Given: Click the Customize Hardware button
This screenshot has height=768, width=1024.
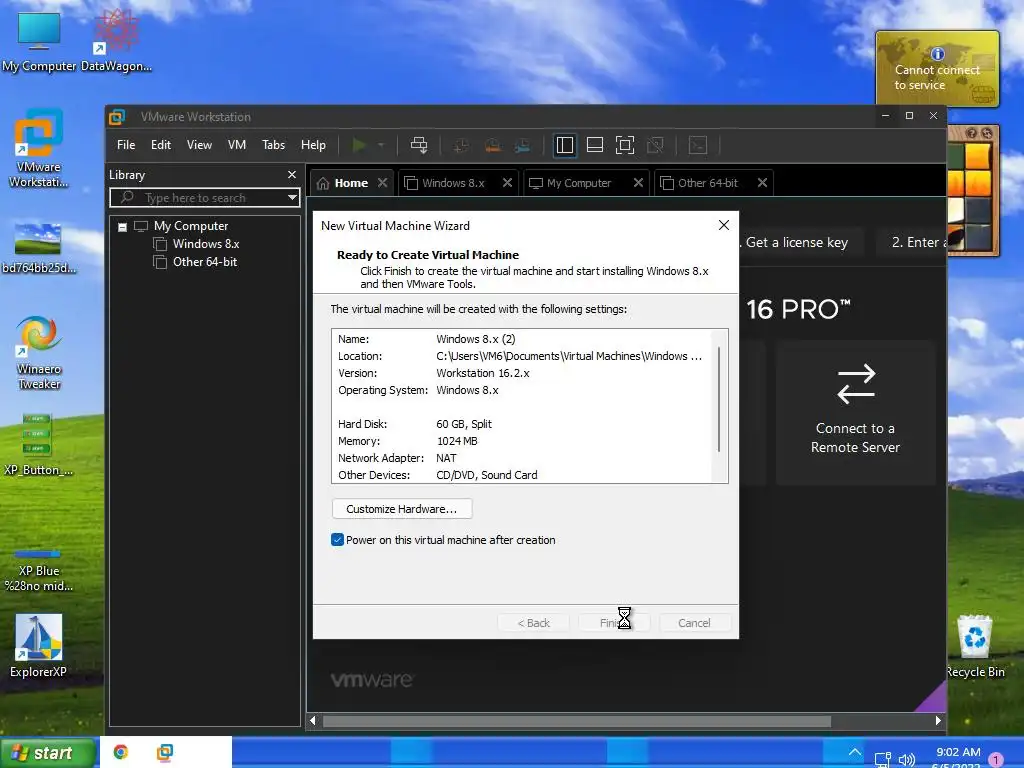Looking at the screenshot, I should [402, 509].
